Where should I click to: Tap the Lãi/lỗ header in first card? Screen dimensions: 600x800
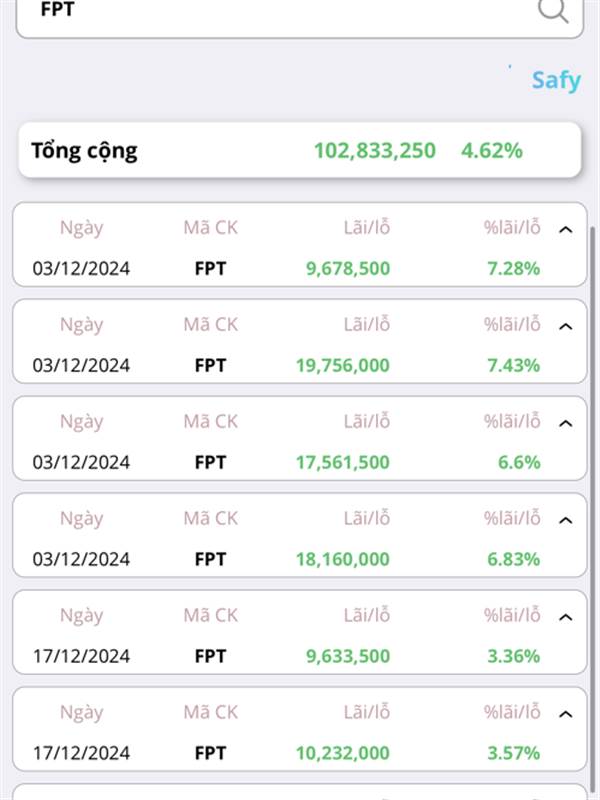tap(366, 227)
